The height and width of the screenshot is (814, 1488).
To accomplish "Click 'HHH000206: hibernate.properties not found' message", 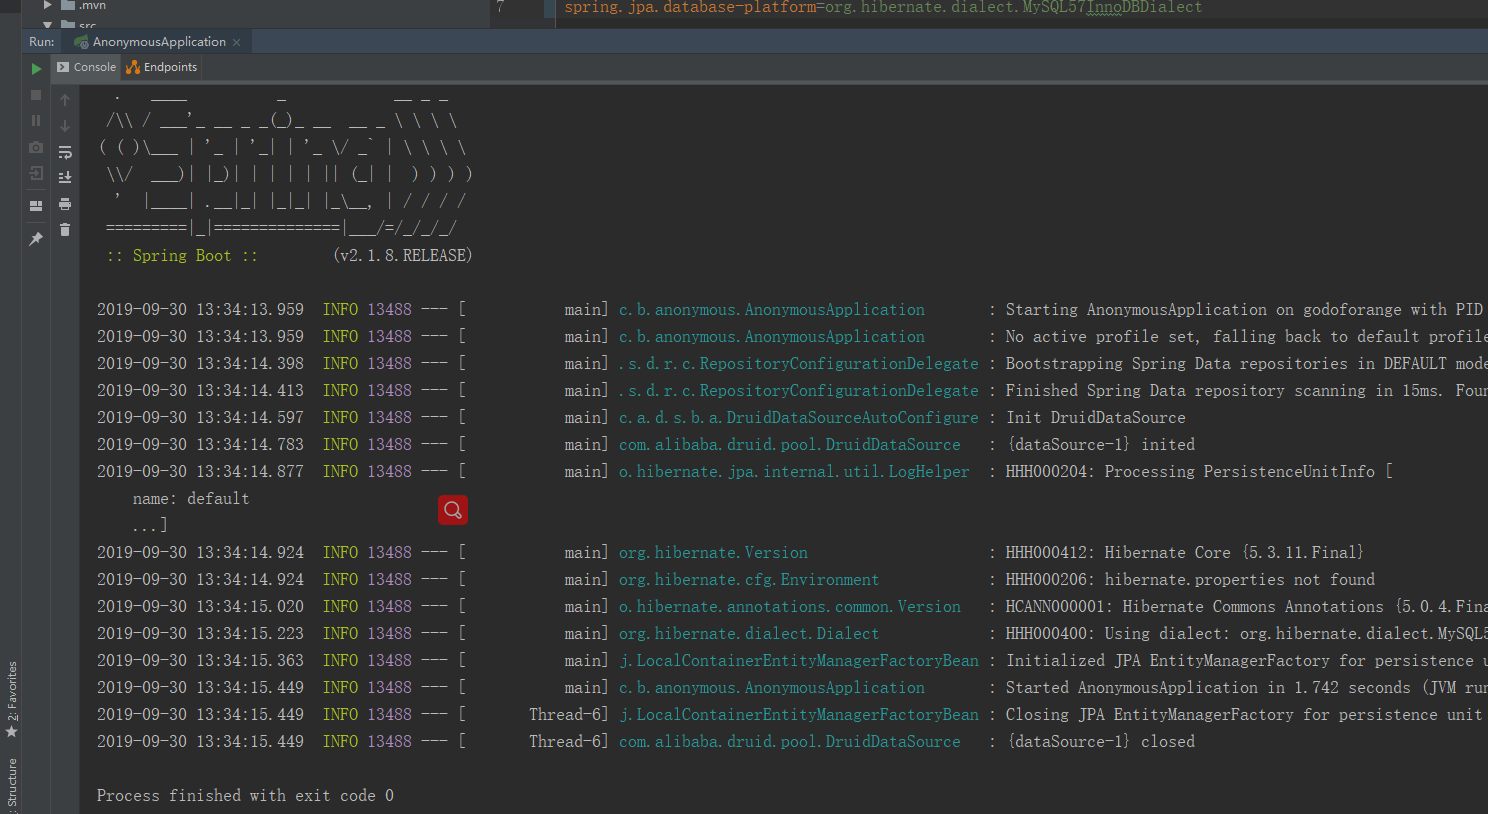I will (x=1190, y=580).
